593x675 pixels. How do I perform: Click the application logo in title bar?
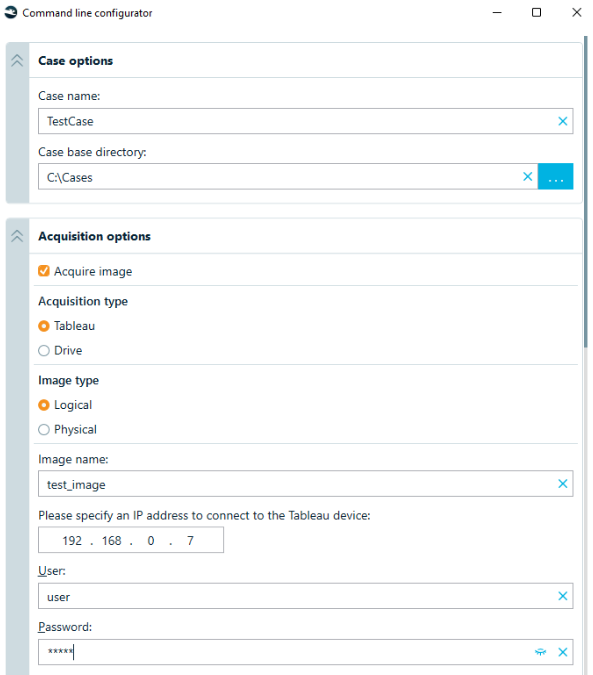point(11,12)
